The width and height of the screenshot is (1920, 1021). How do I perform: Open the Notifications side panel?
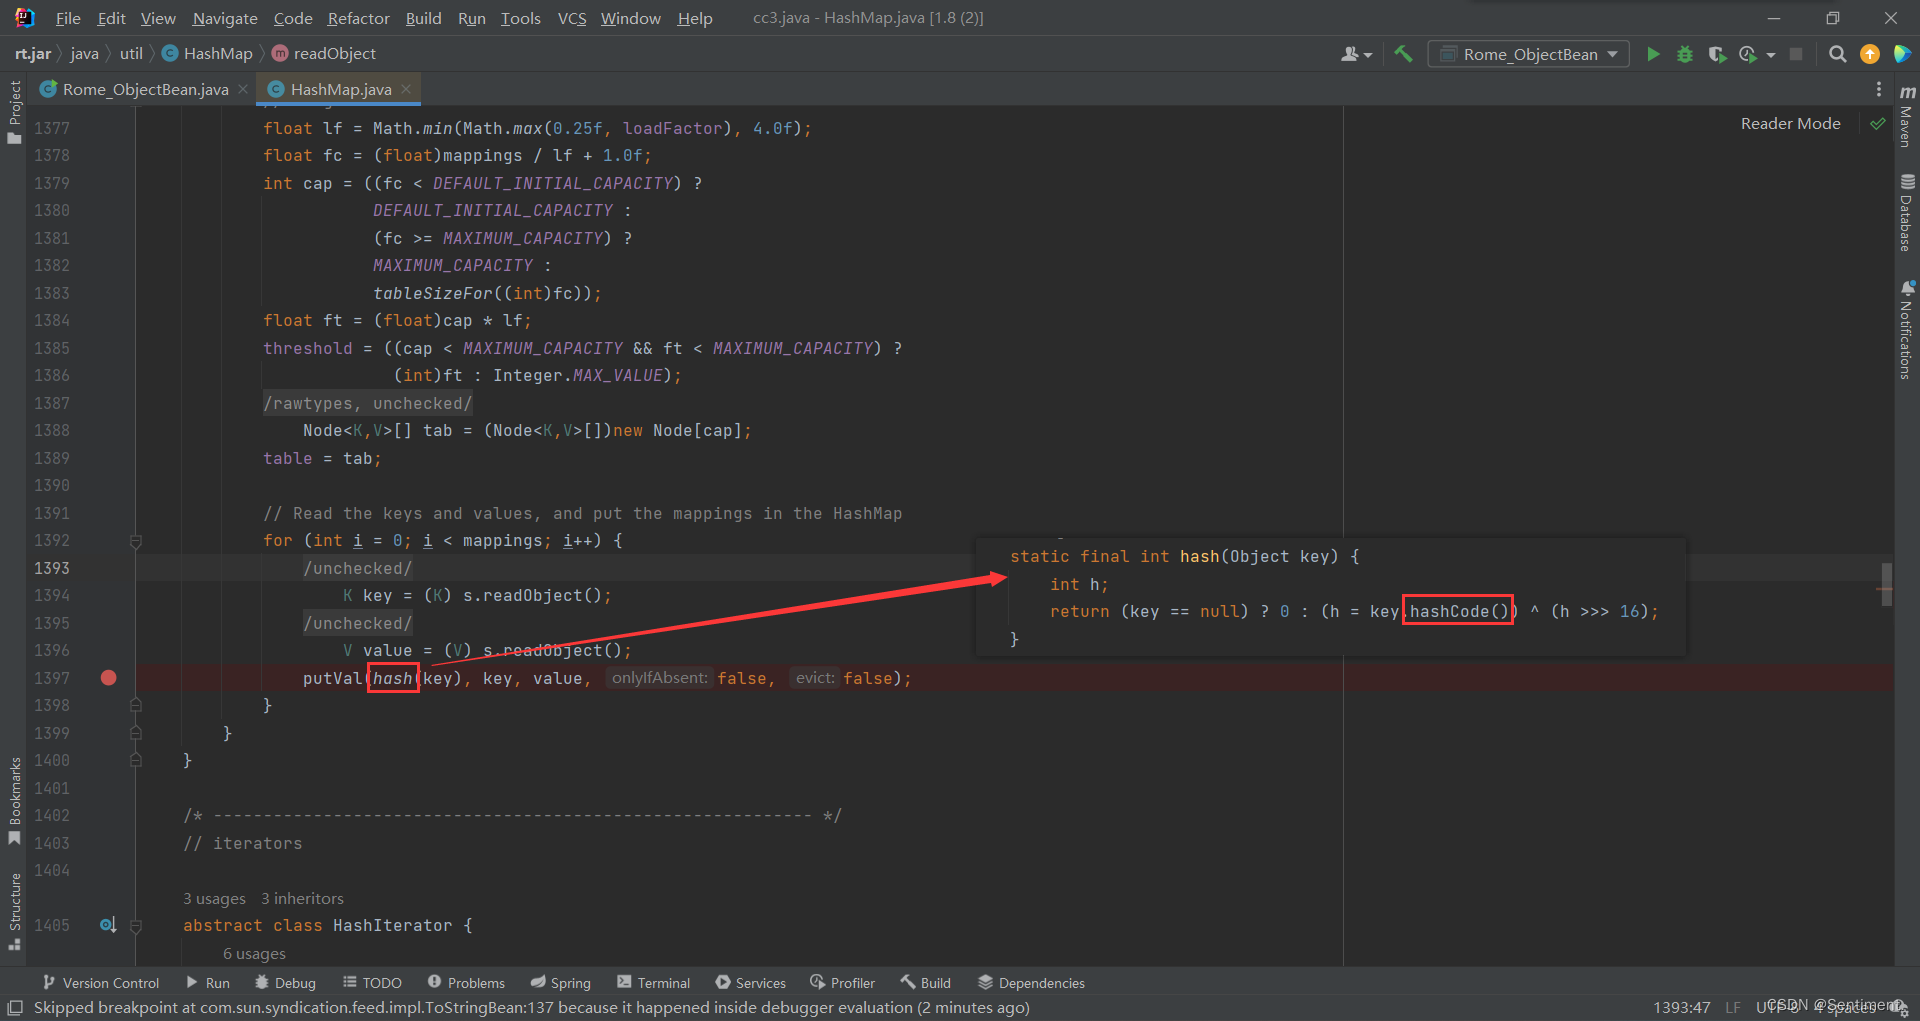[x=1907, y=329]
